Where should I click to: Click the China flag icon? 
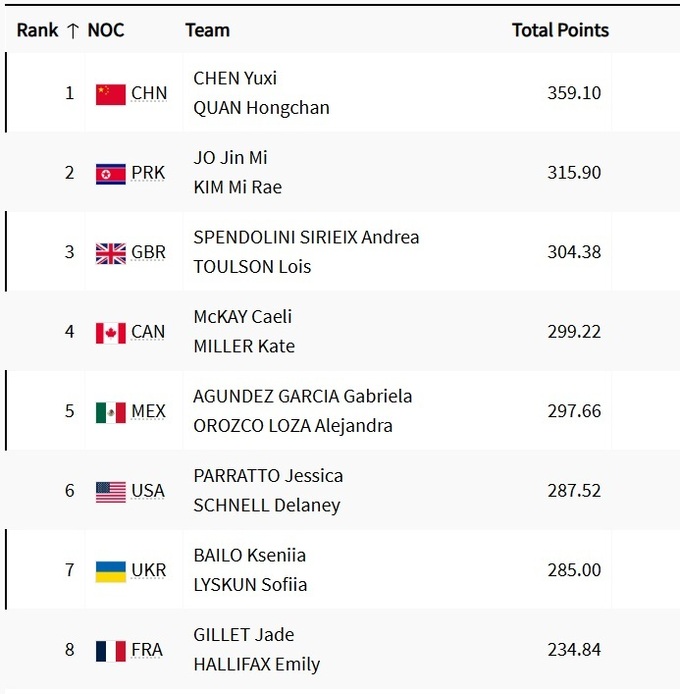pyautogui.click(x=111, y=94)
